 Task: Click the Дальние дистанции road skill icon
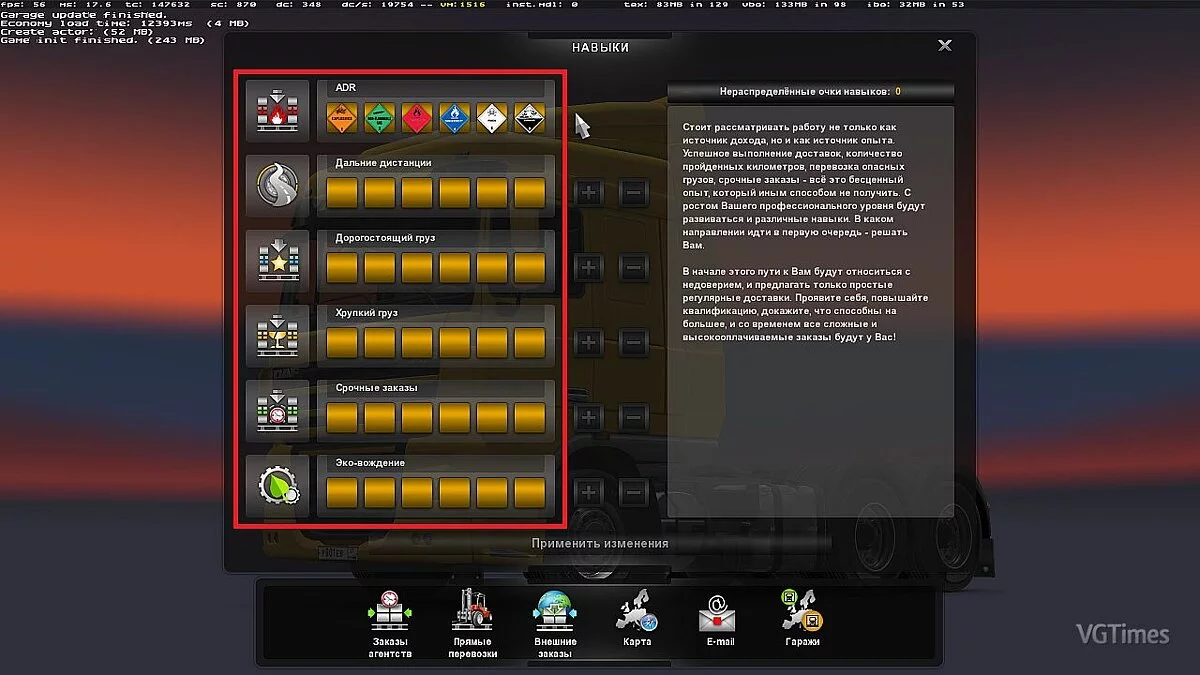[279, 186]
